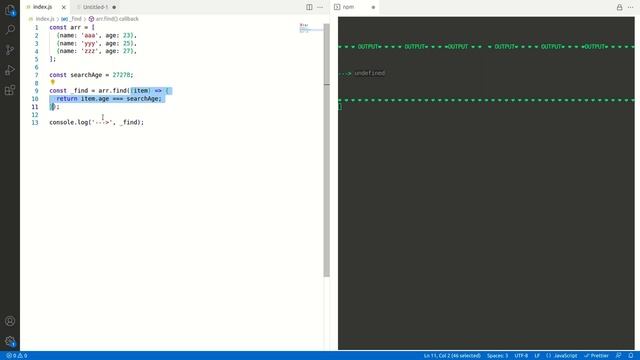Viewport: 640px width, 360px height.
Task: Open the Manage gear icon
Action: coord(10,341)
